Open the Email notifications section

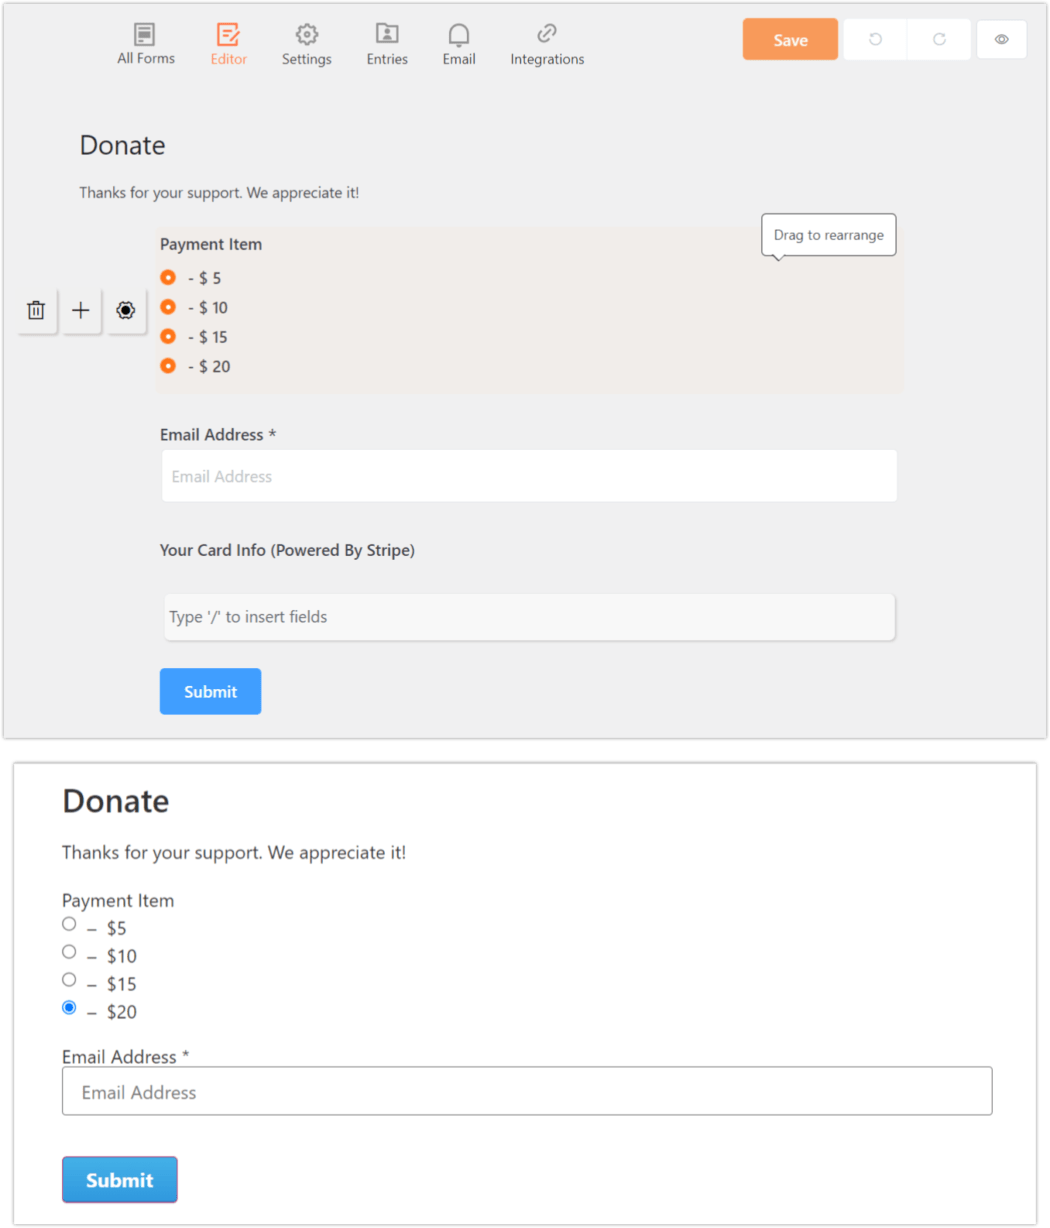pos(458,43)
